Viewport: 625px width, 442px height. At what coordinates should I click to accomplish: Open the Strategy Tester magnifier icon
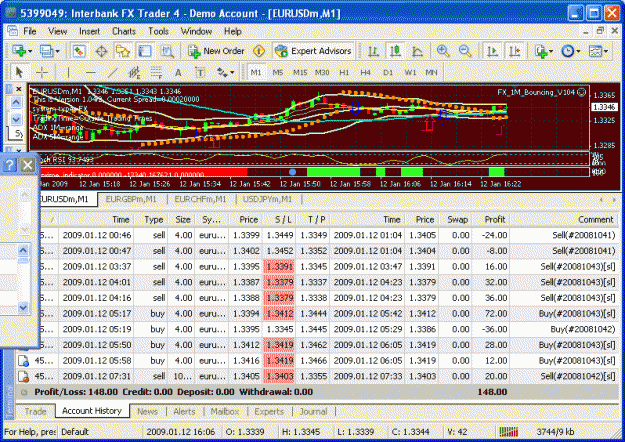pos(167,51)
